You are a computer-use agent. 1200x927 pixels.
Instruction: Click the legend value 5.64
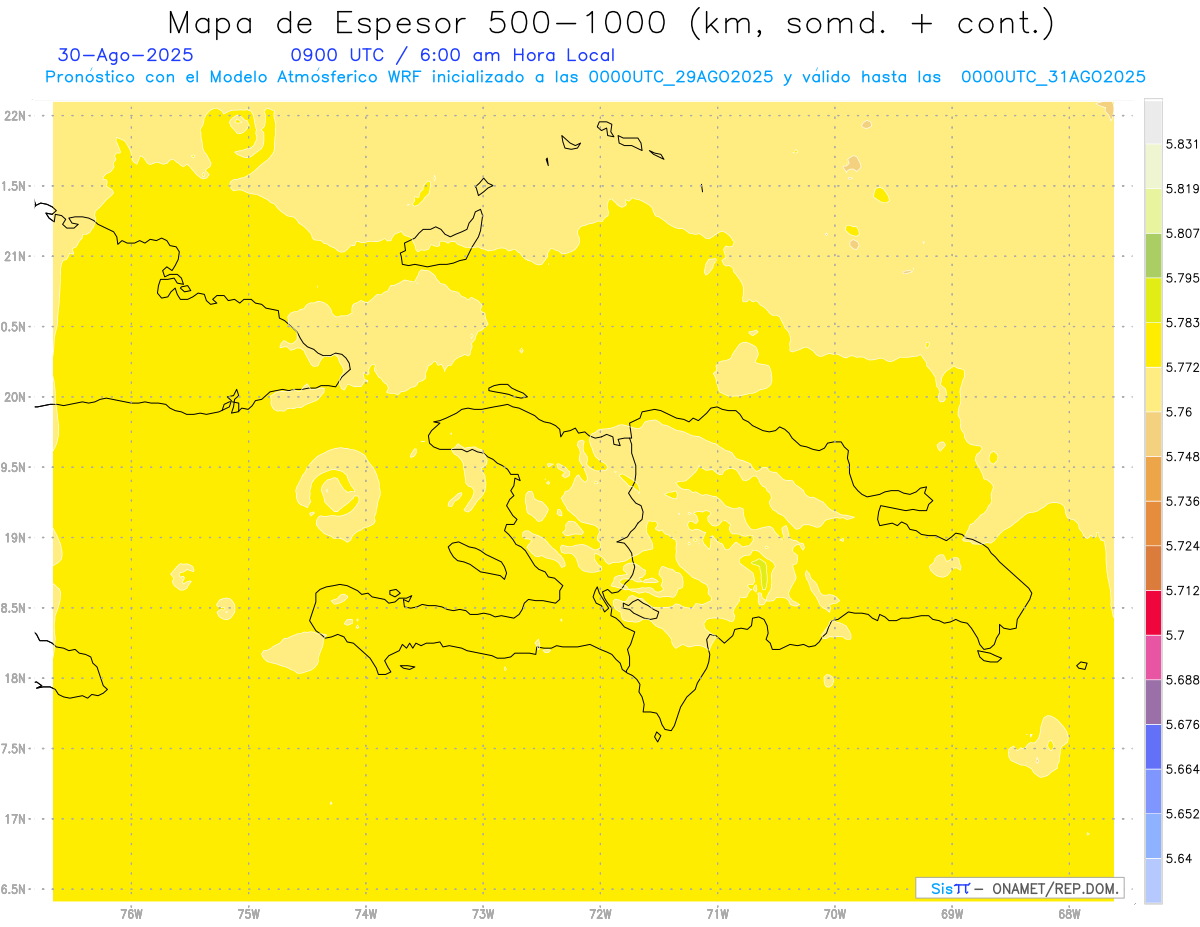click(1179, 858)
